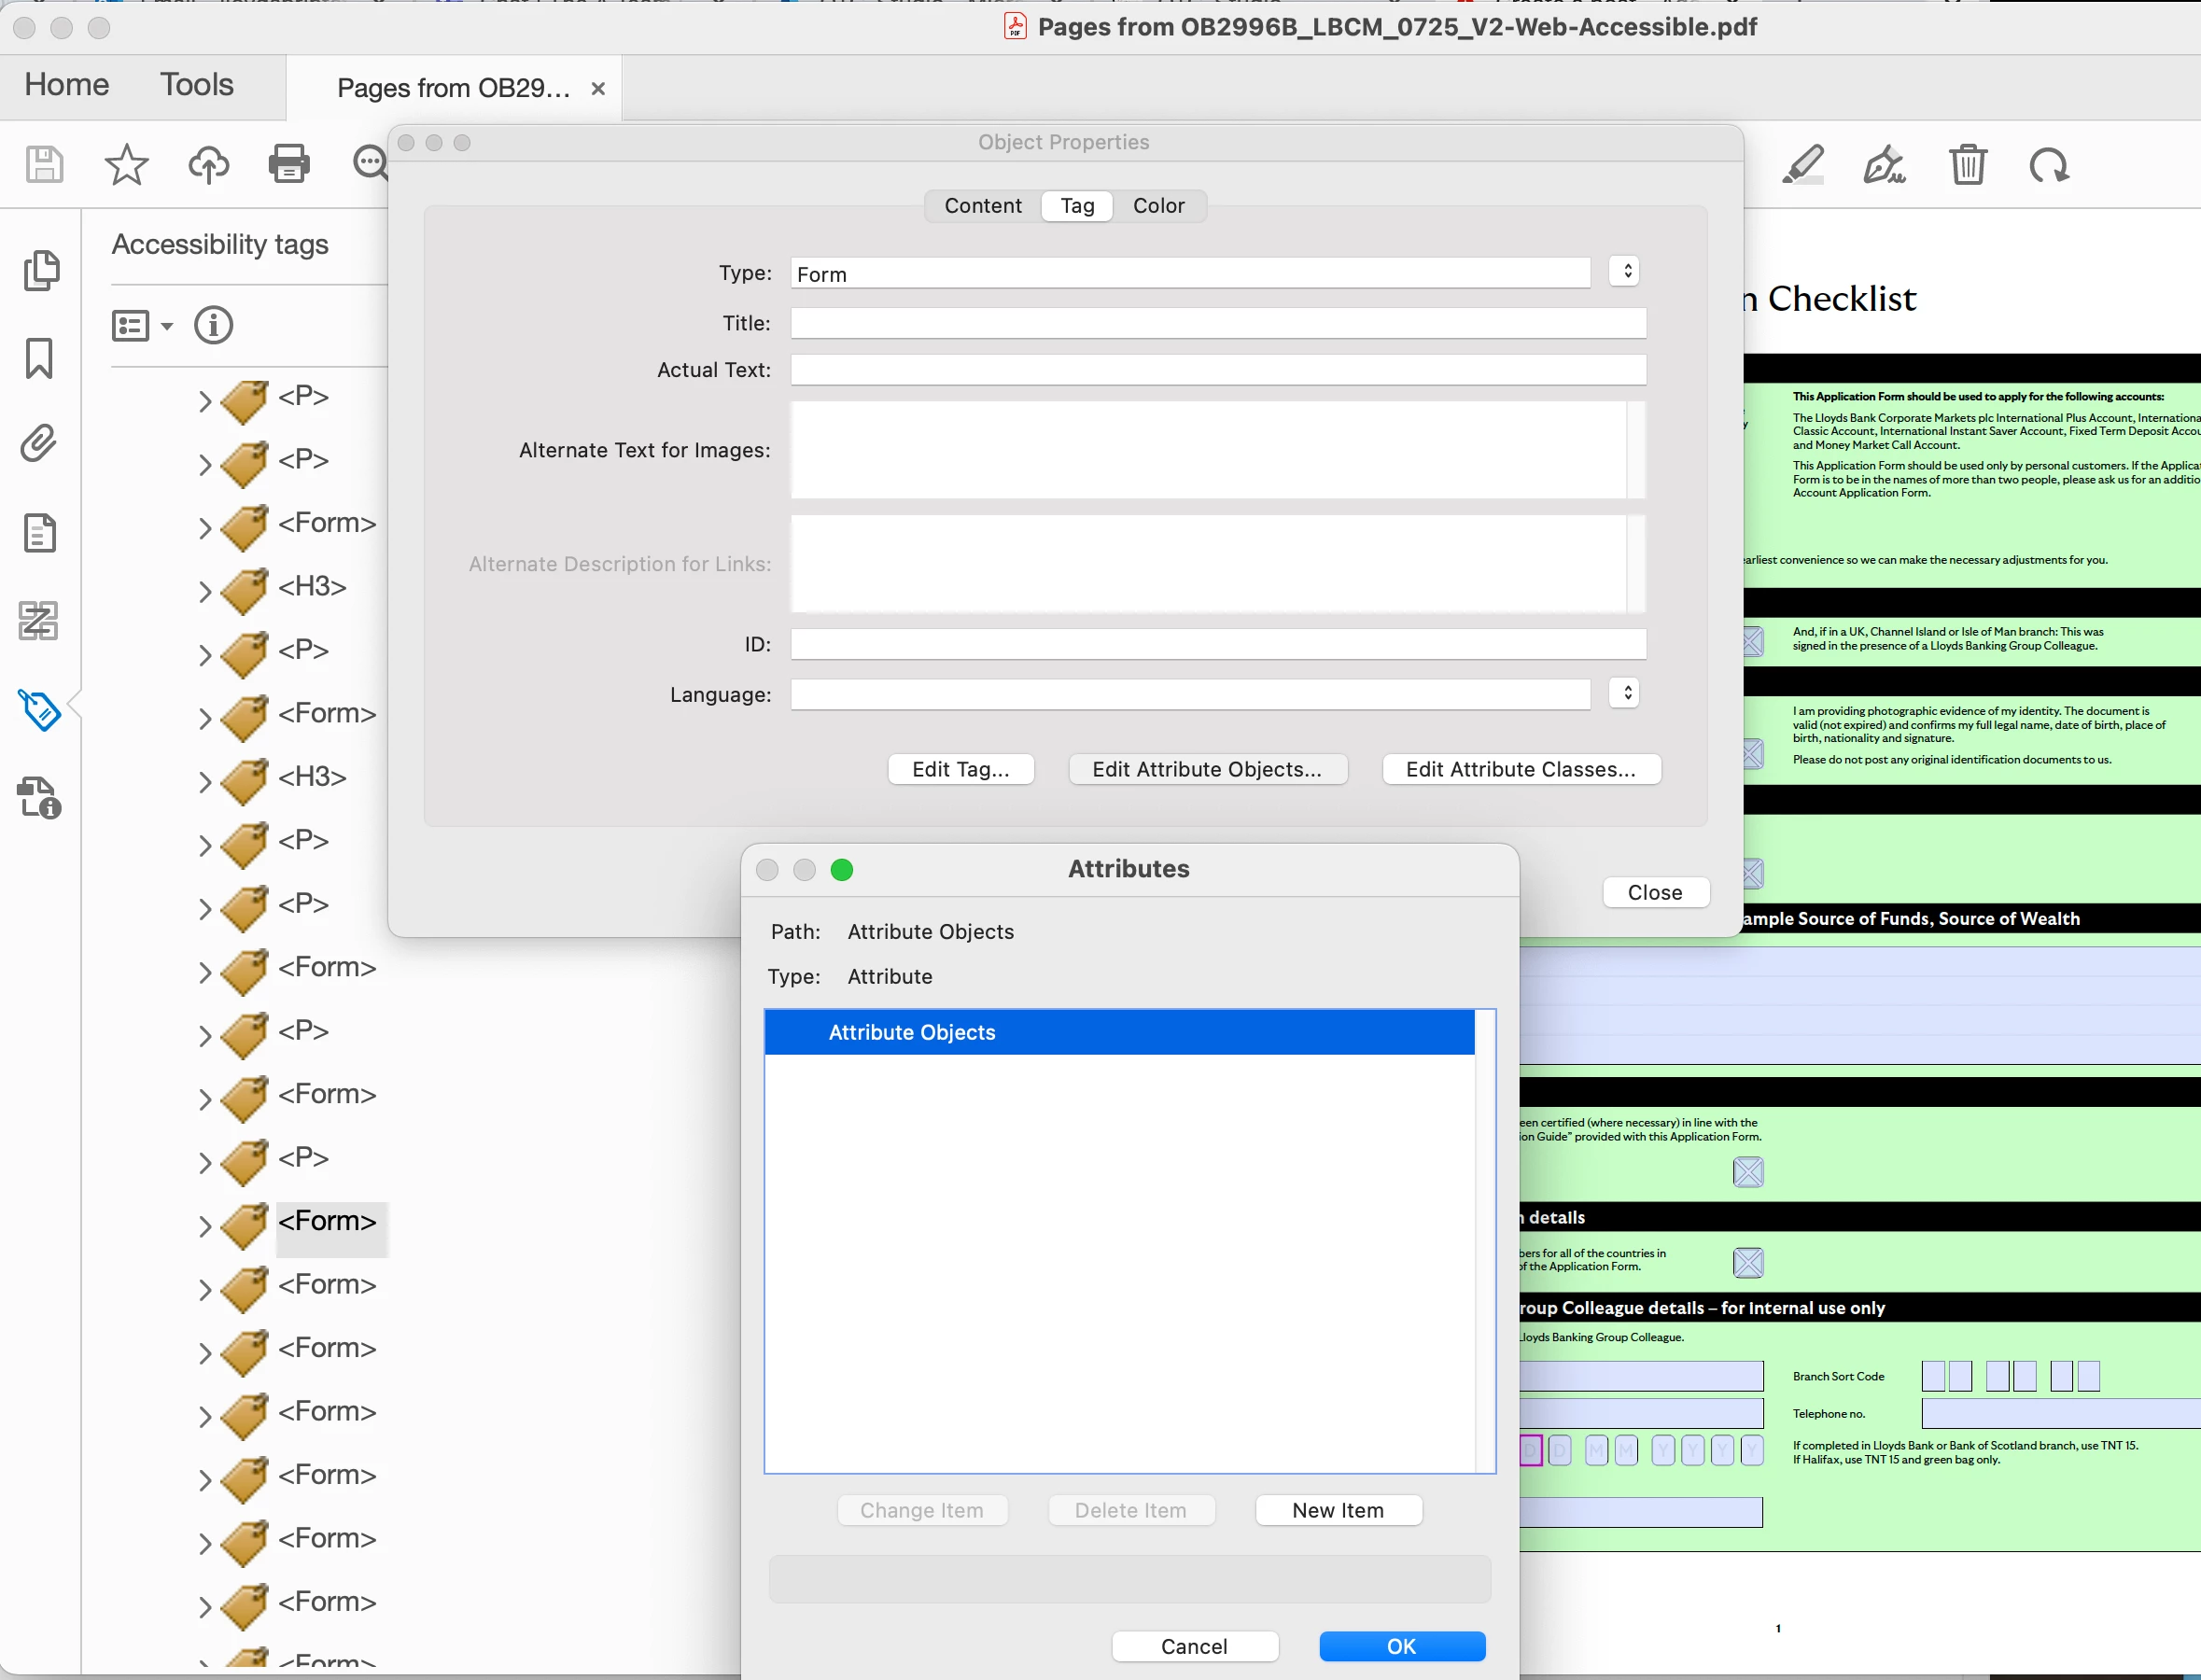Switch to the Content tab

982,205
